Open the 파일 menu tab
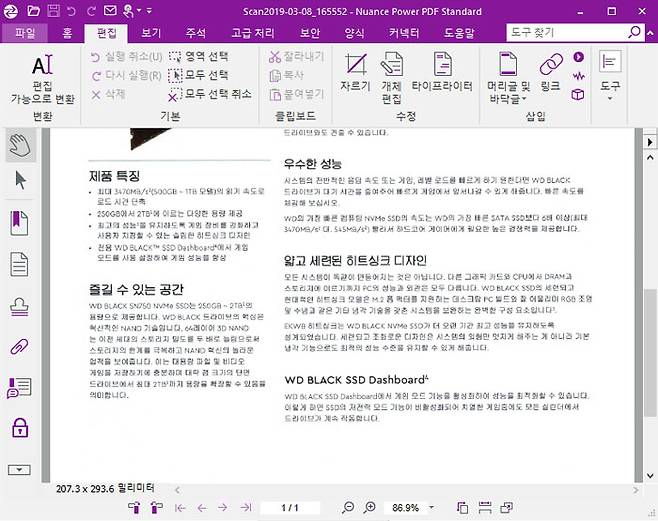The width and height of the screenshot is (658, 521). point(25,33)
